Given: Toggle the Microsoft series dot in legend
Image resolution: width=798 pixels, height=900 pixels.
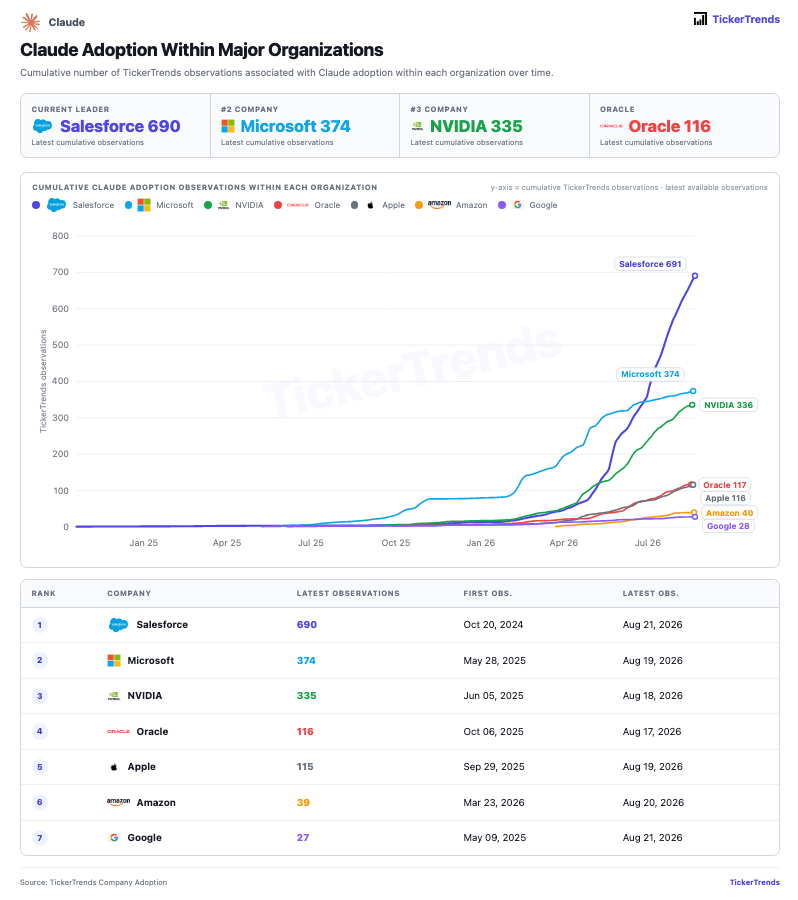Looking at the screenshot, I should (129, 205).
